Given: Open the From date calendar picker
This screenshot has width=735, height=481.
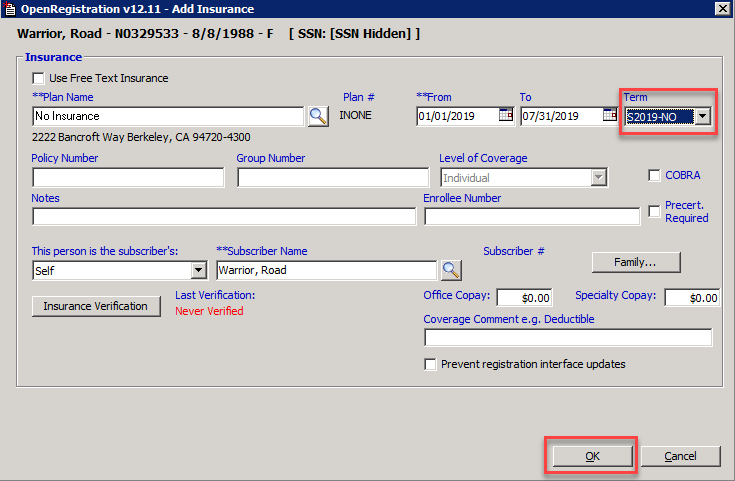Looking at the screenshot, I should 506,115.
